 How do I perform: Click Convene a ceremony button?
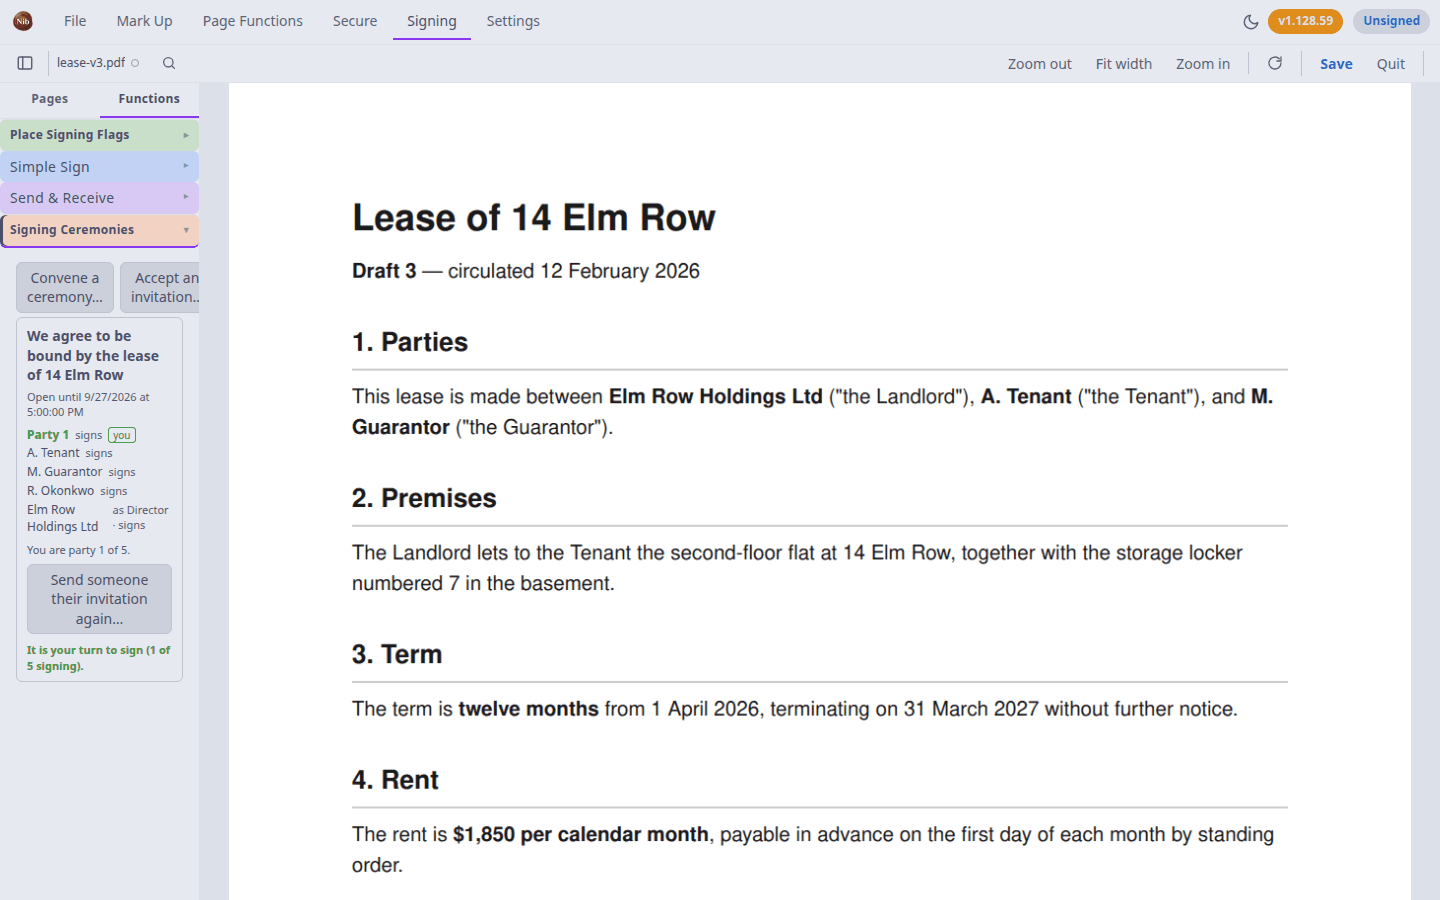(x=65, y=288)
